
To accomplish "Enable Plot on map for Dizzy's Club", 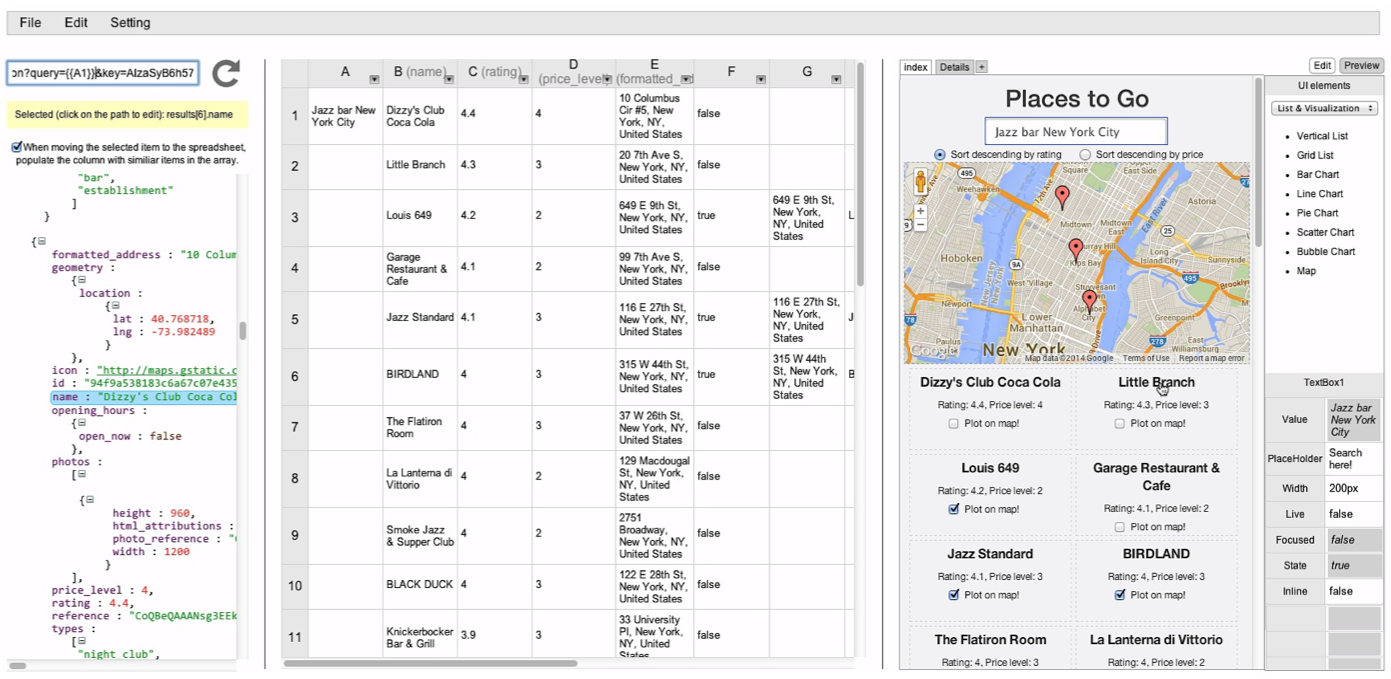I will coord(954,424).
